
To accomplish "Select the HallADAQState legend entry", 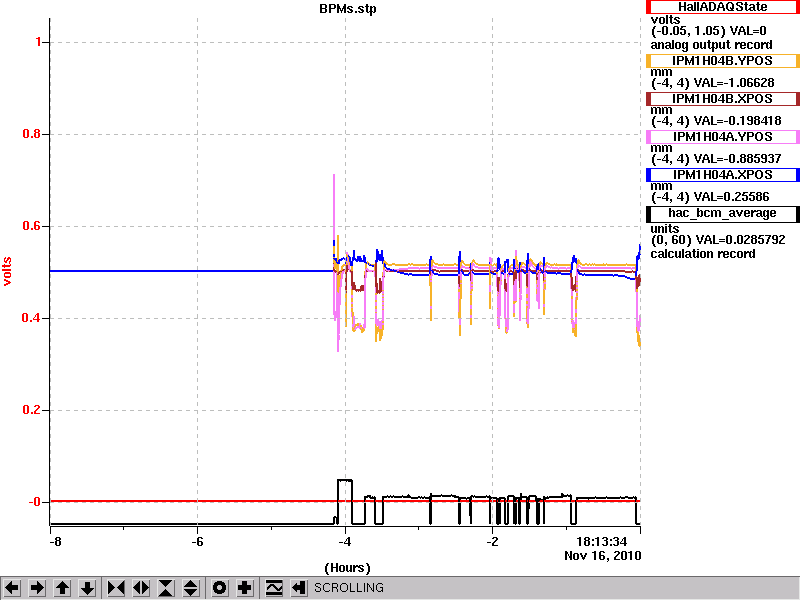I will [x=722, y=7].
